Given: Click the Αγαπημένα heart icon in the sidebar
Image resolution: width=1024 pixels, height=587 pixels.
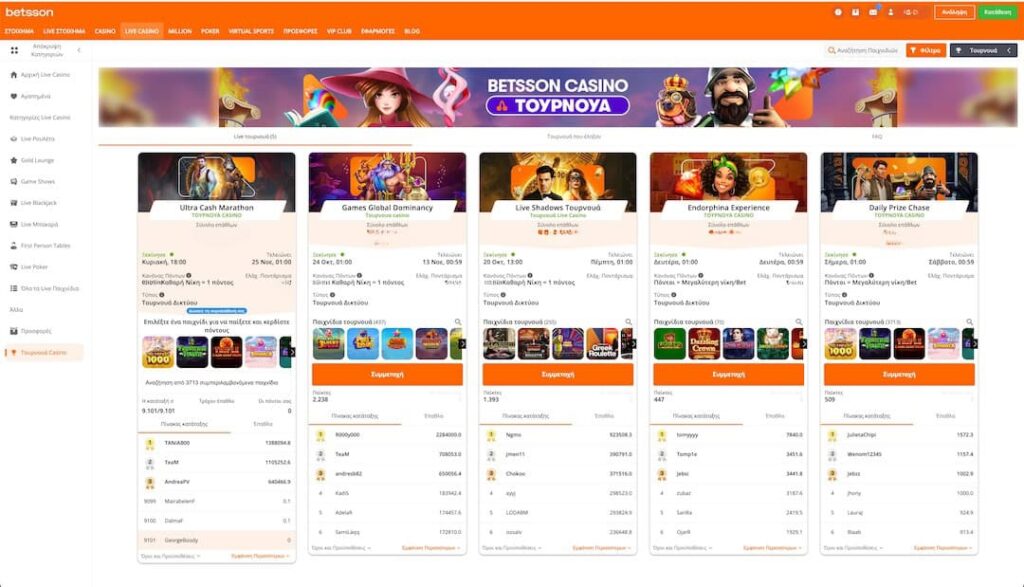Looking at the screenshot, I should [14, 96].
